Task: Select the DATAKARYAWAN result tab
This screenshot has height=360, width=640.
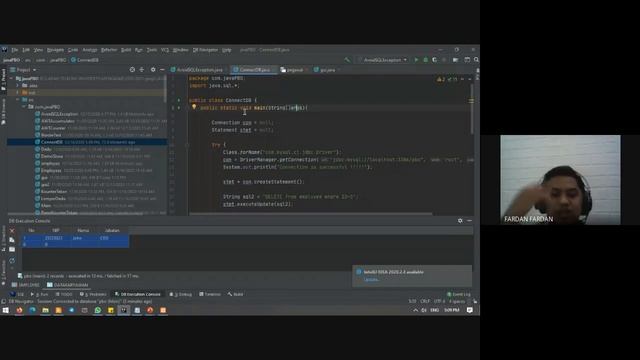Action: coord(67,285)
